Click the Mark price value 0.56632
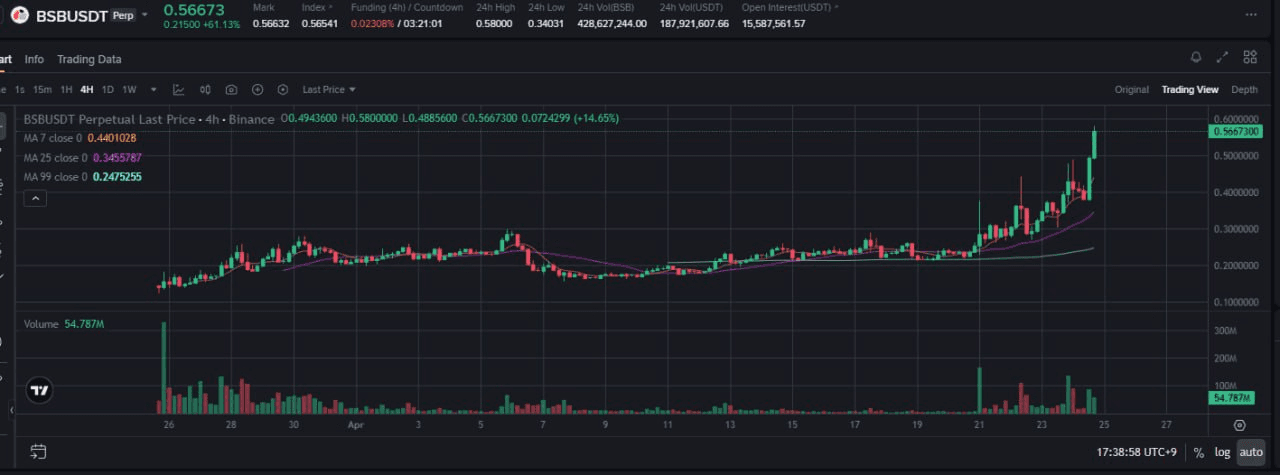This screenshot has width=1280, height=475. [270, 23]
